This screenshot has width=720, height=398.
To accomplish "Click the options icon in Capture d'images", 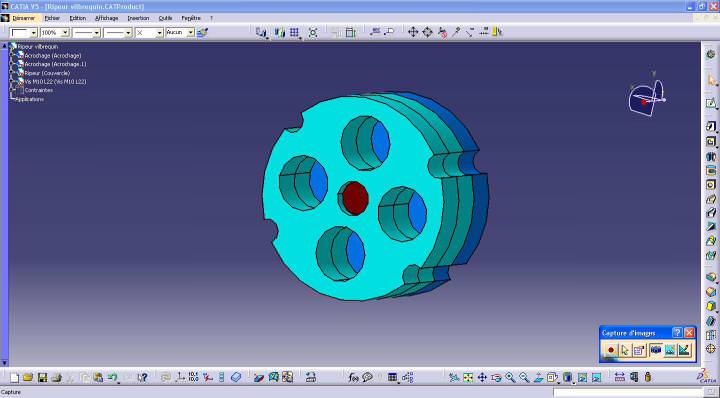I will [639, 350].
